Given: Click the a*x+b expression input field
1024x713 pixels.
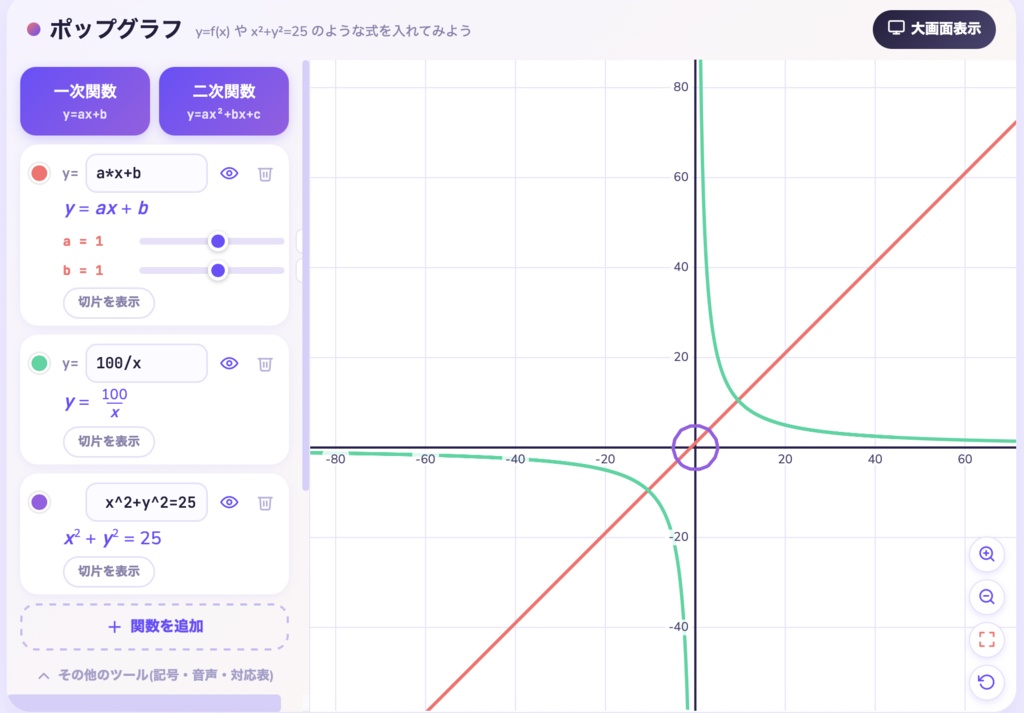Looking at the screenshot, I should point(146,173).
